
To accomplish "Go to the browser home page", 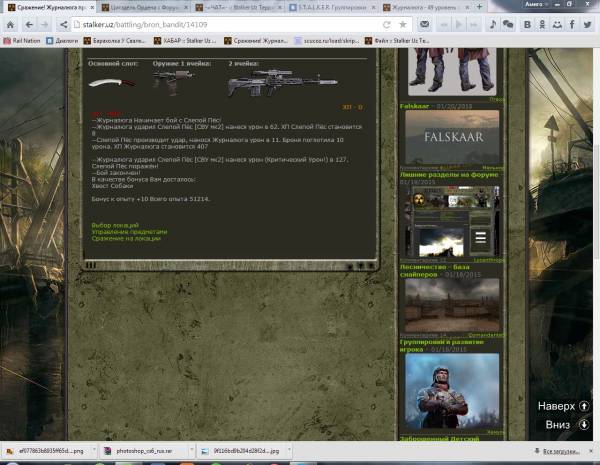I will [x=10, y=25].
